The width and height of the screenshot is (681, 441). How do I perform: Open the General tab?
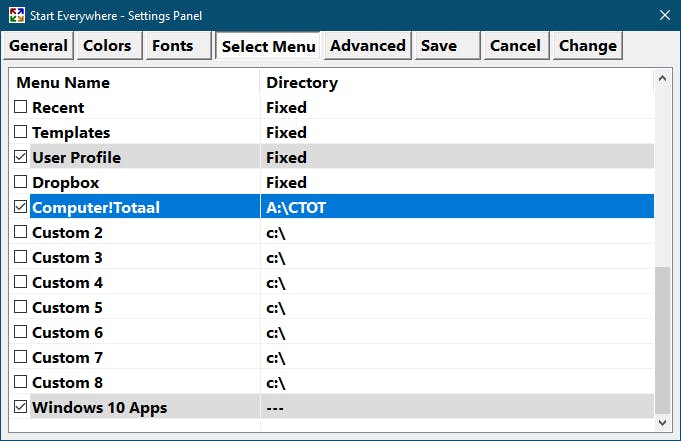(38, 46)
